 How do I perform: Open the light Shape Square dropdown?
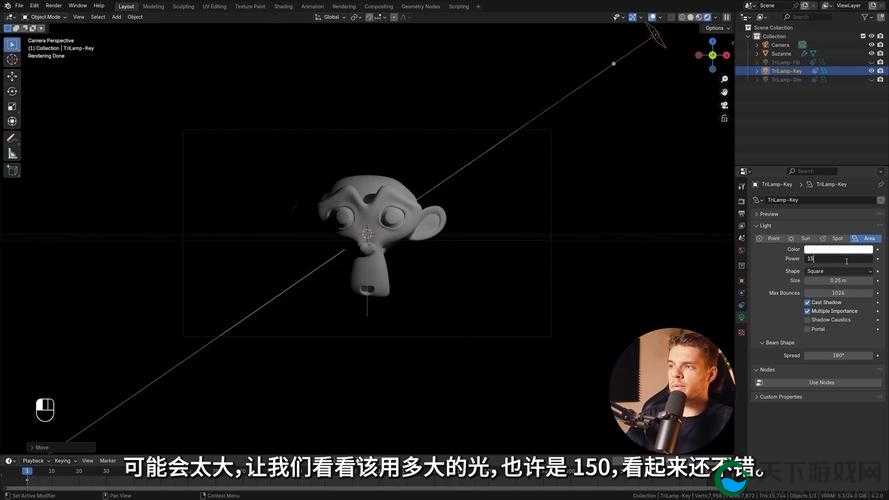[839, 271]
